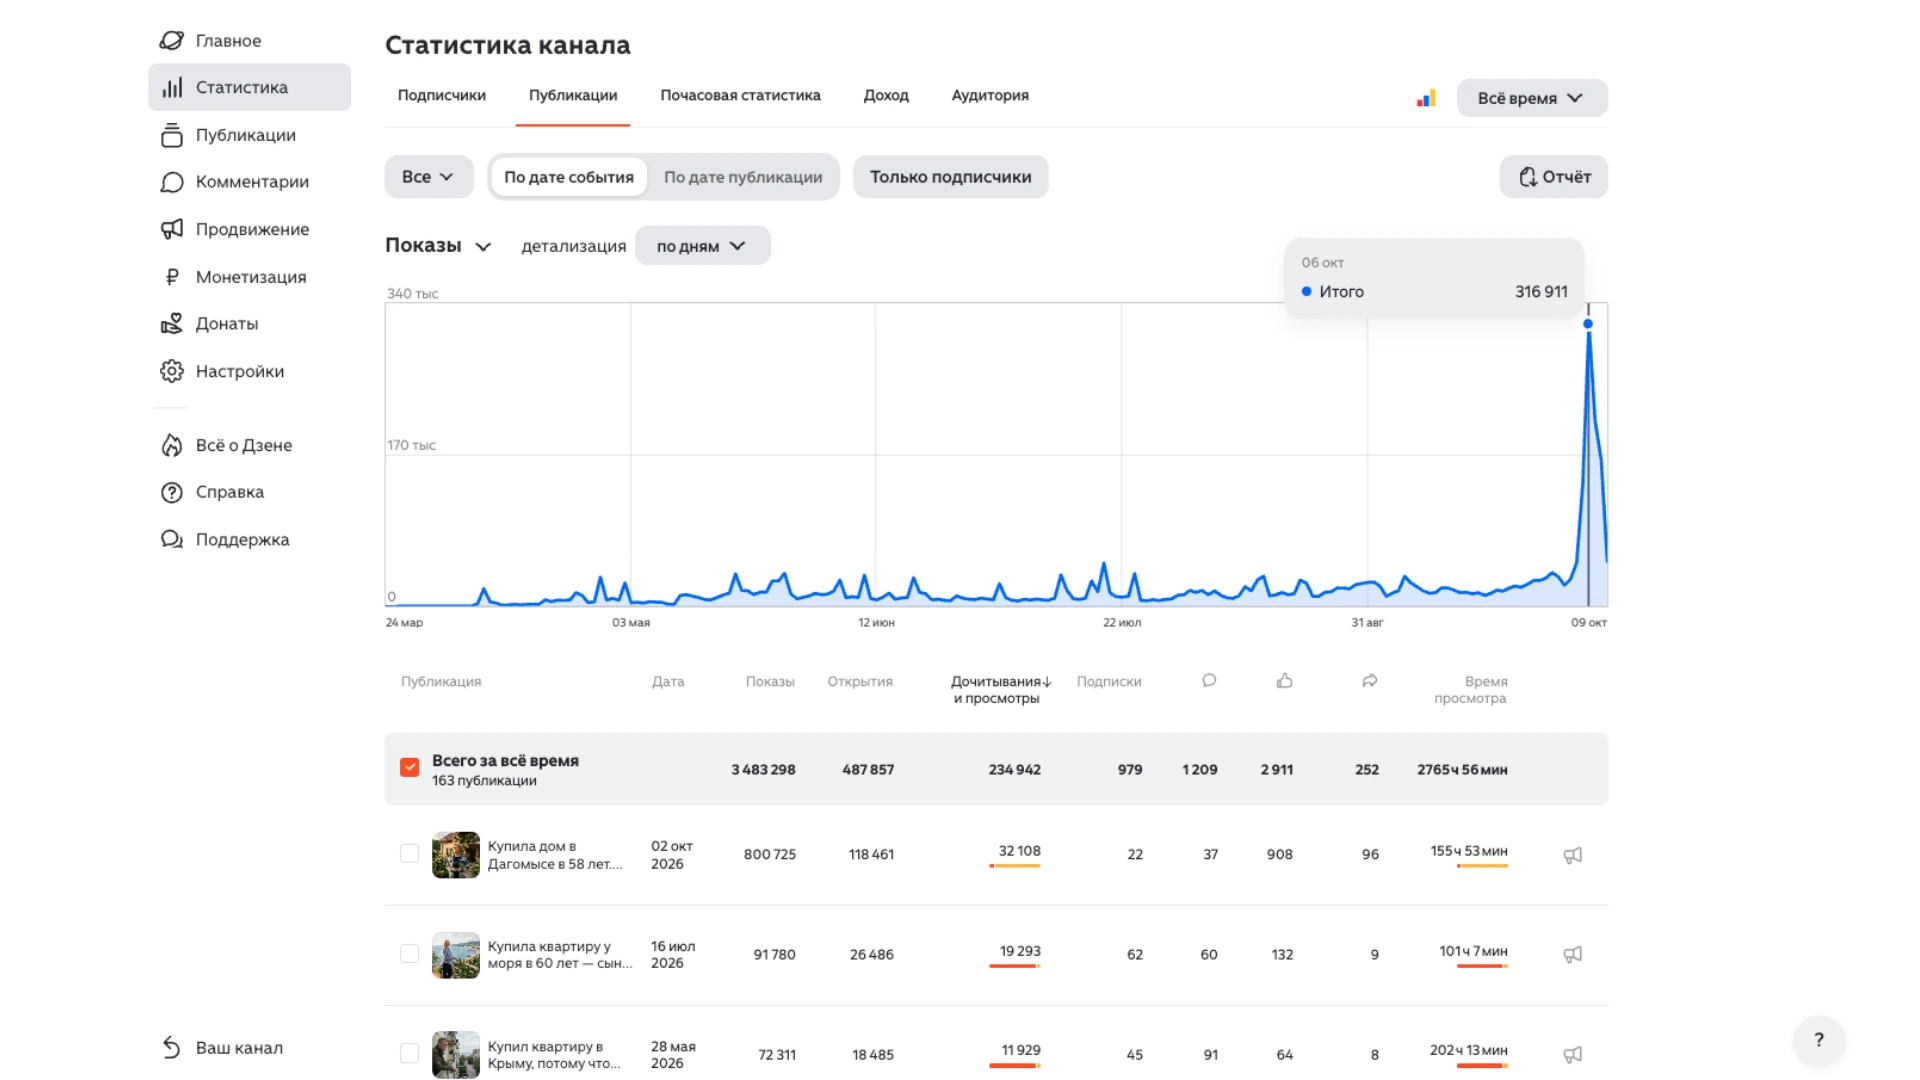This screenshot has width=1920, height=1080.
Task: Sort by the comments bubble column
Action: coord(1209,681)
